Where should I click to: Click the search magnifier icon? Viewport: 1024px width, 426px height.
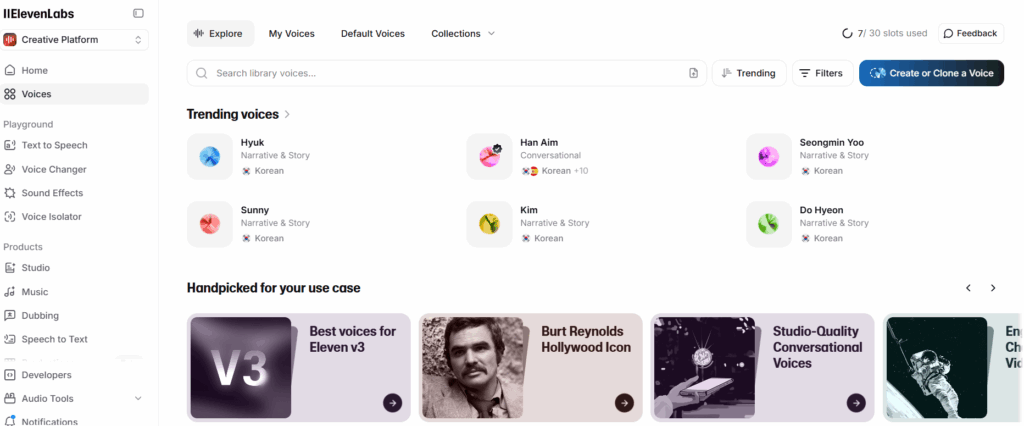(202, 73)
